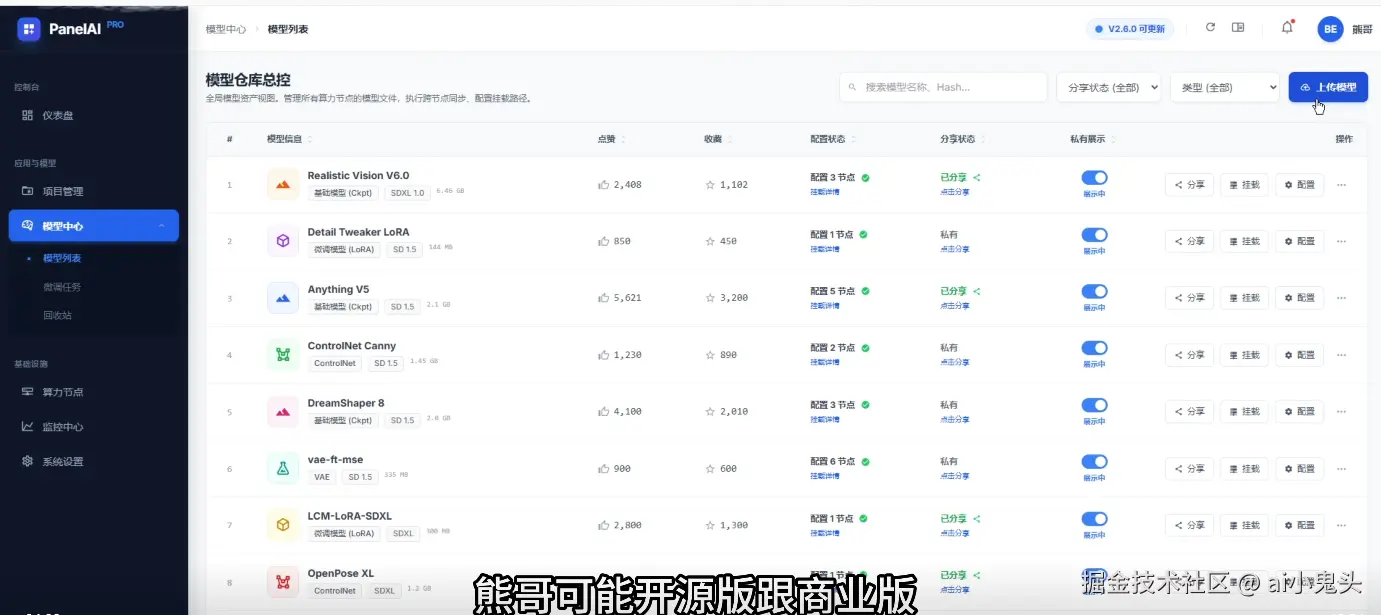1381x615 pixels.
Task: Toggle 私有展示 switch for Realistic Vision V6.0
Action: pos(1094,178)
